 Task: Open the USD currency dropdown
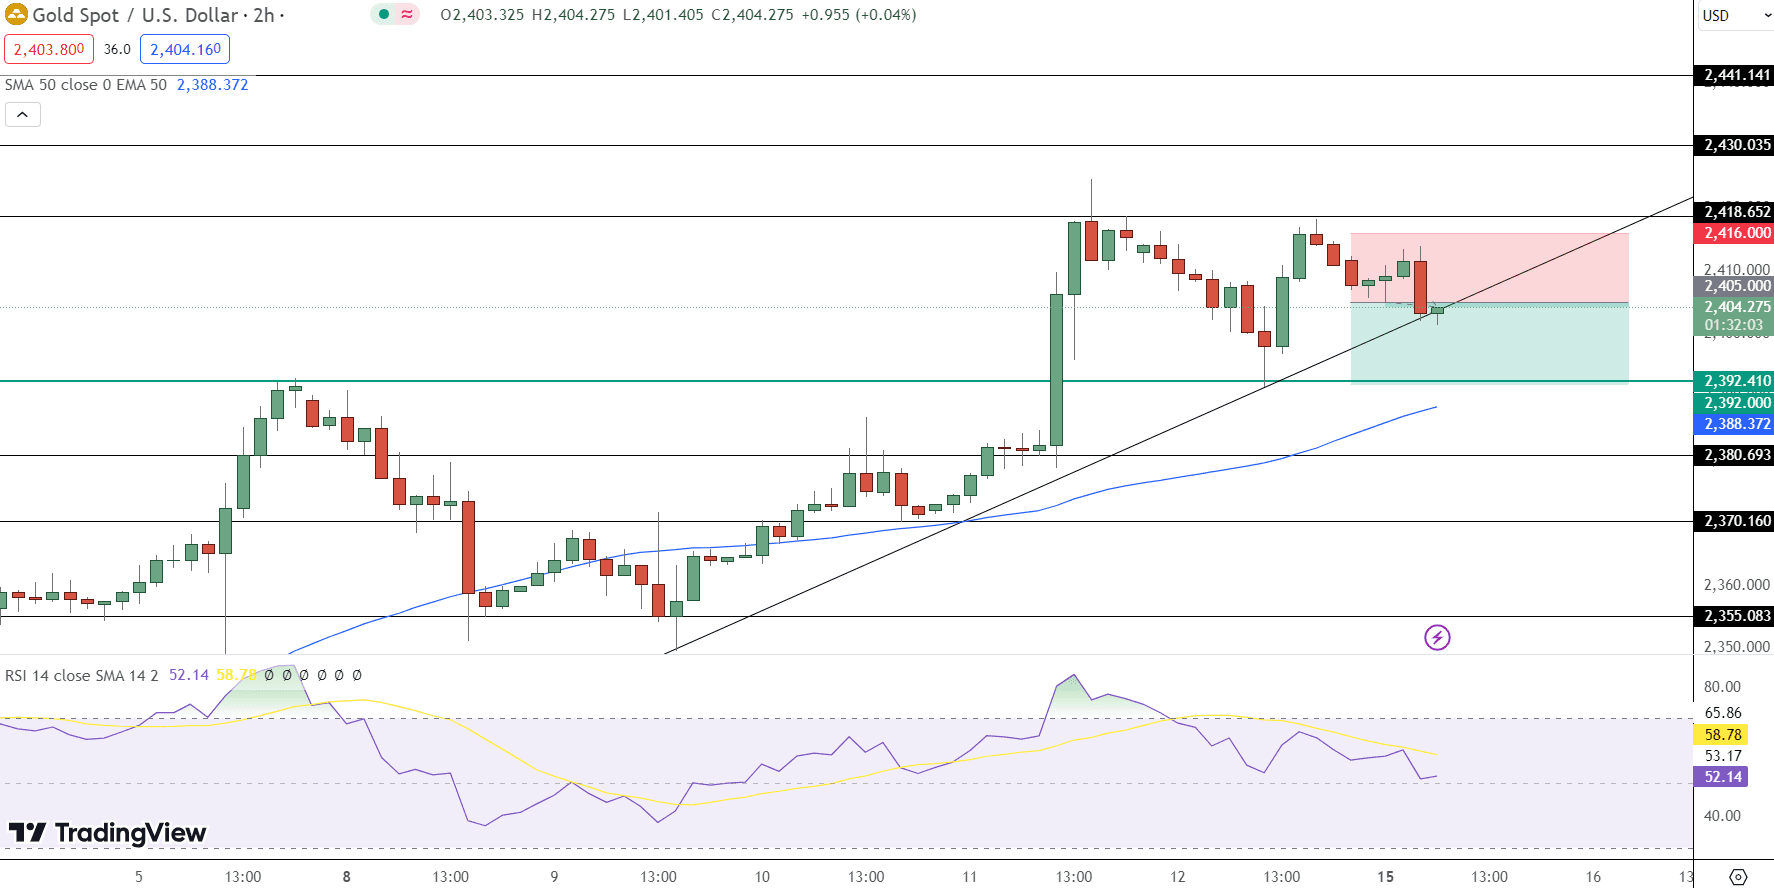tap(1737, 15)
